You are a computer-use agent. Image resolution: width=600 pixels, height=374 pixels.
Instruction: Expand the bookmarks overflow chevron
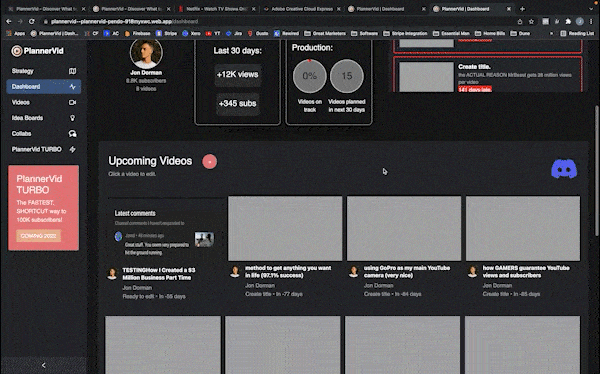pyautogui.click(x=551, y=34)
